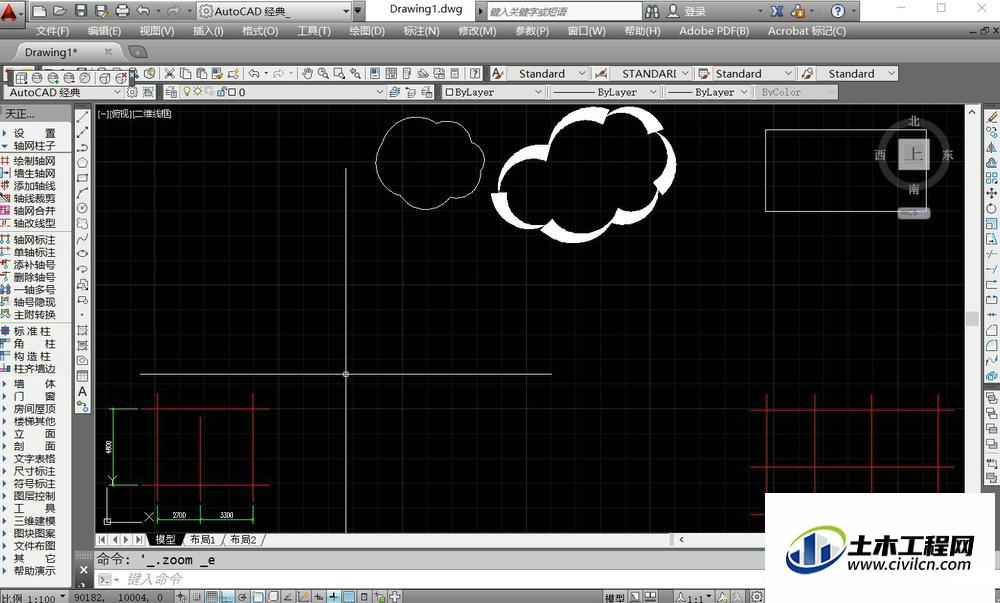Click the Cut scissors icon in the standard toolbar
Image resolution: width=1000 pixels, height=603 pixels.
coord(169,73)
